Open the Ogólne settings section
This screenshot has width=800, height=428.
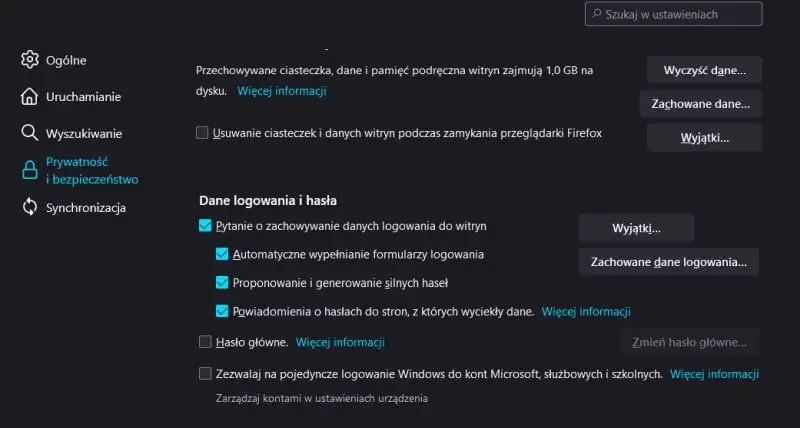click(66, 60)
